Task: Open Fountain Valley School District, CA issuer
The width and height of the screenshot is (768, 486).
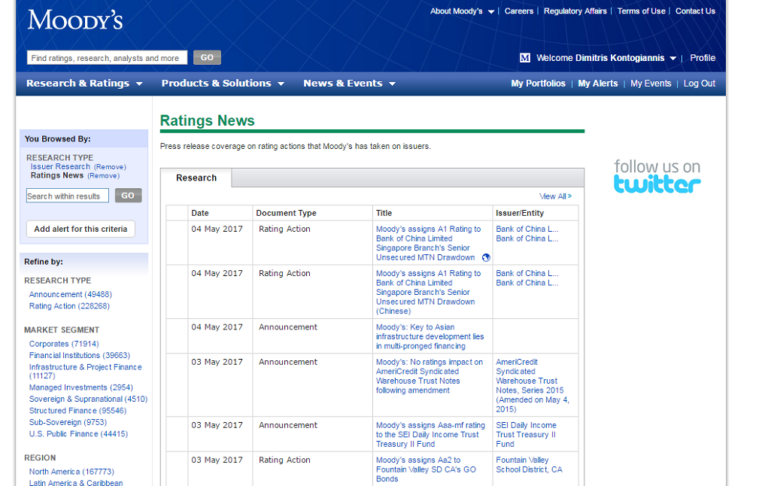Action: [x=529, y=465]
